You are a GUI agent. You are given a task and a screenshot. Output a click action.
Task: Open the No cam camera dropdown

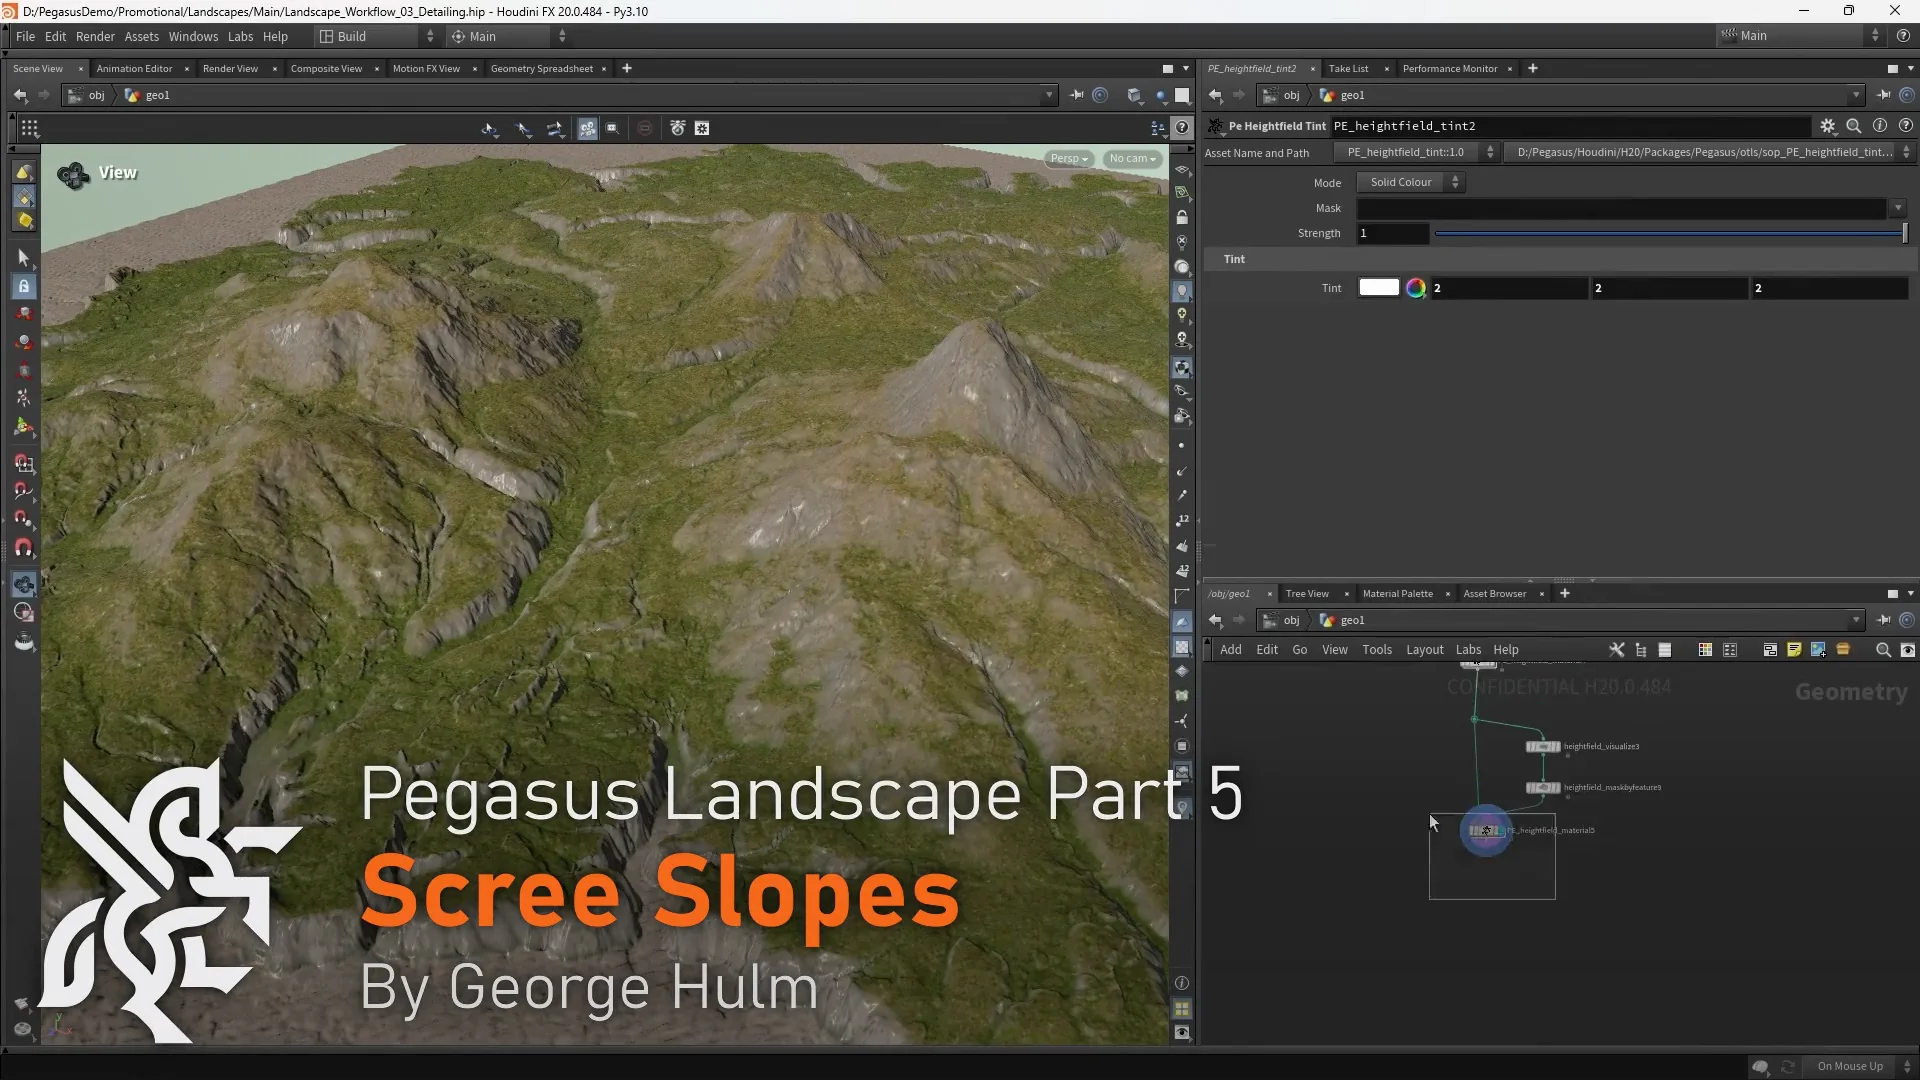(x=1131, y=158)
